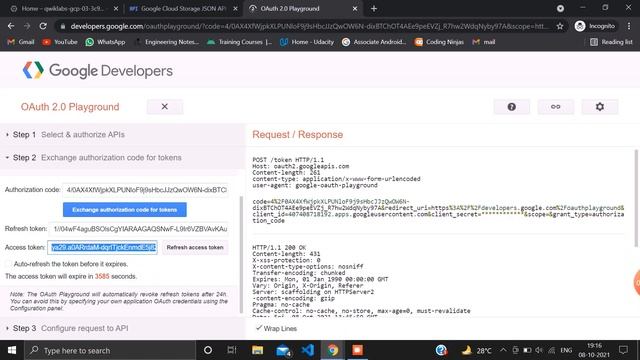Bookmark this page with star icon
Screen dimensions: 640x360
tap(560, 26)
